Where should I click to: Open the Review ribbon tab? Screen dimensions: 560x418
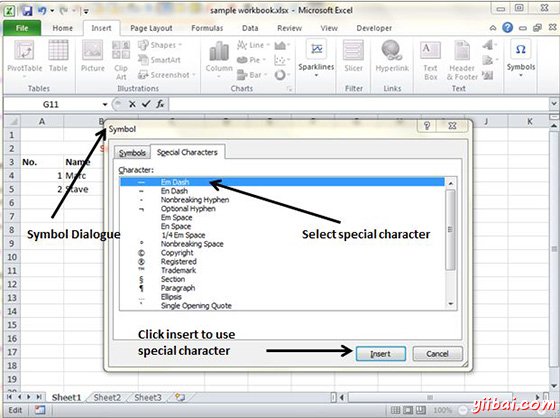point(289,28)
